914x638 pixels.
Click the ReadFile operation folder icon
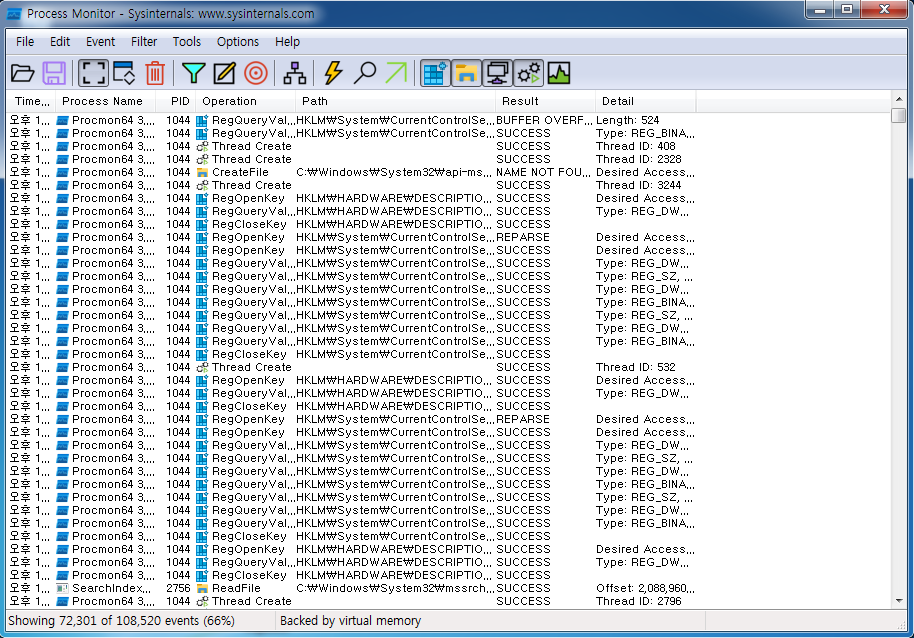click(202, 588)
